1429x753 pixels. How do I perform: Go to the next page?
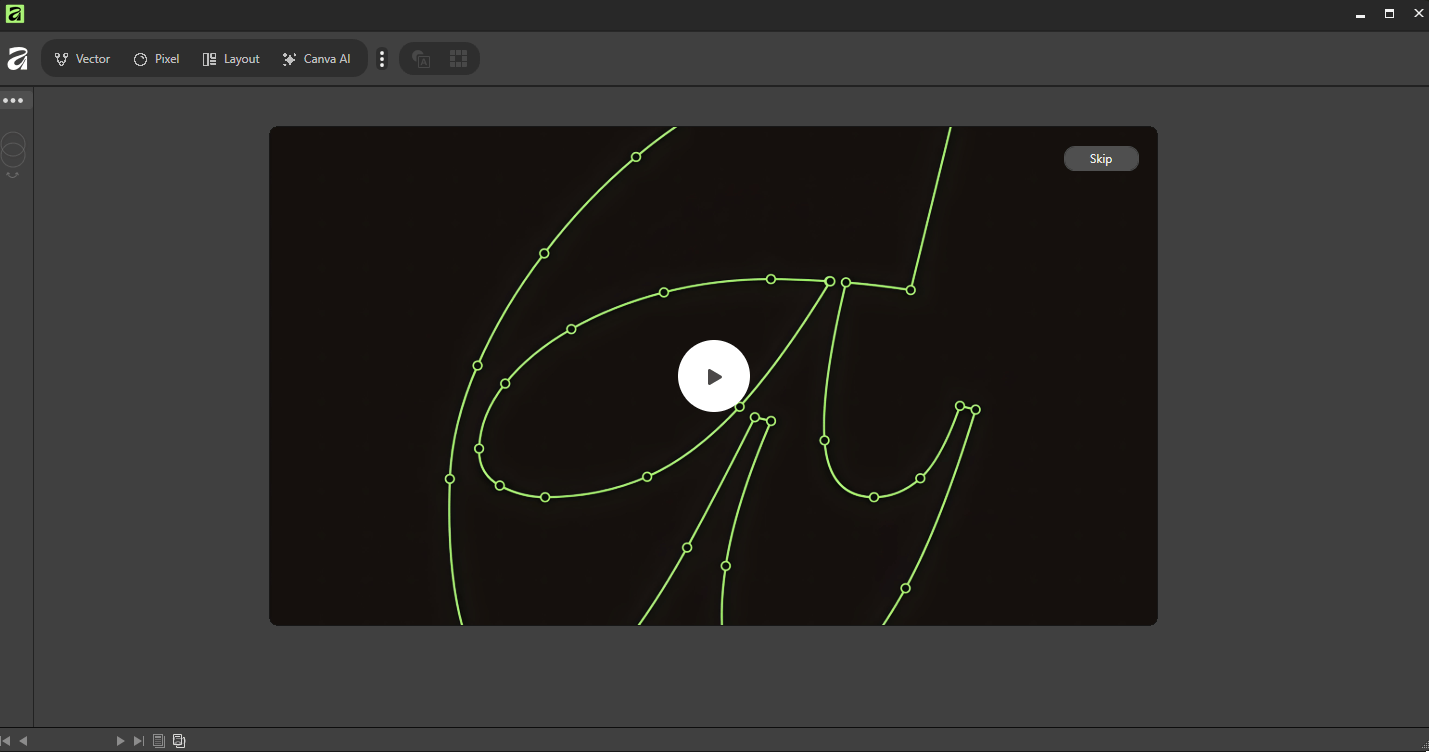(120, 741)
